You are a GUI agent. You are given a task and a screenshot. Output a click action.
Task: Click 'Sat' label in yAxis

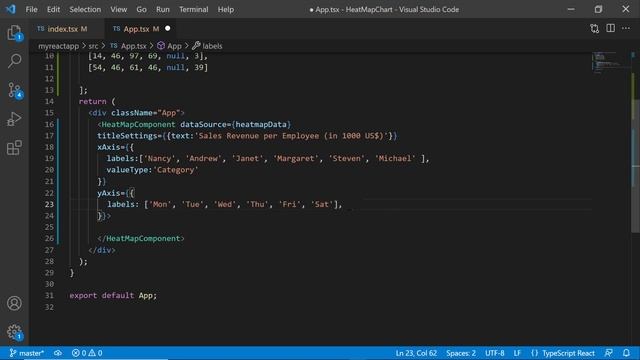click(x=322, y=204)
